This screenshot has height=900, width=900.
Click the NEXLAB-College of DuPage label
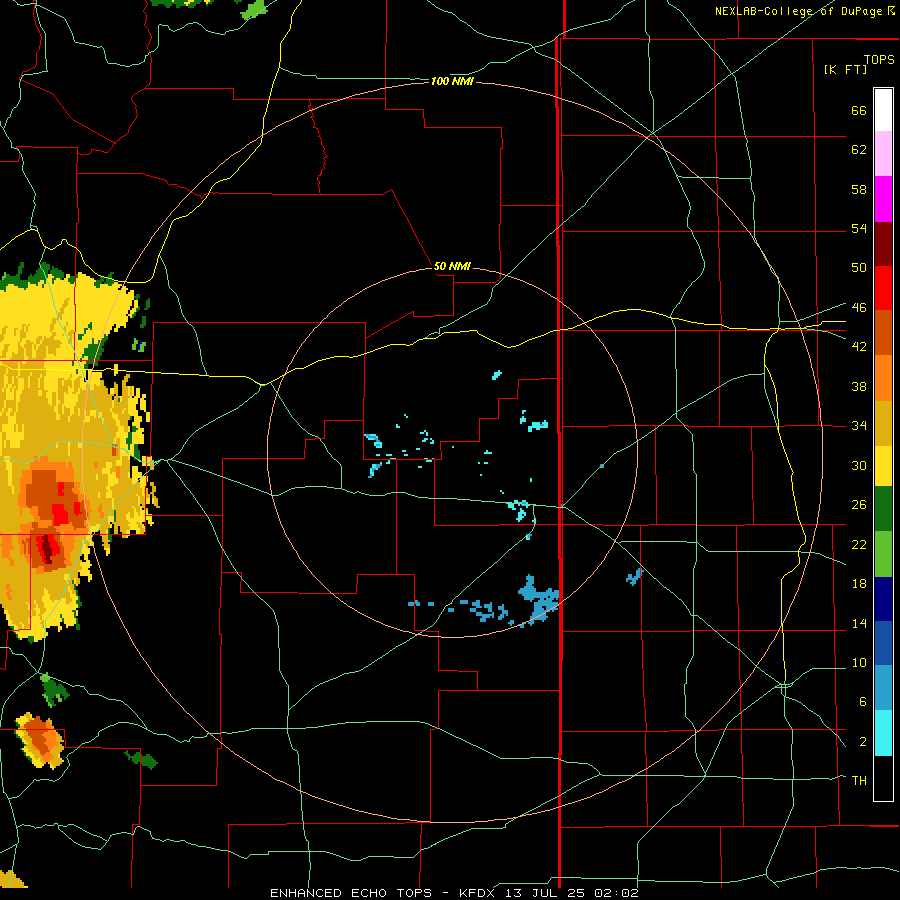click(799, 11)
